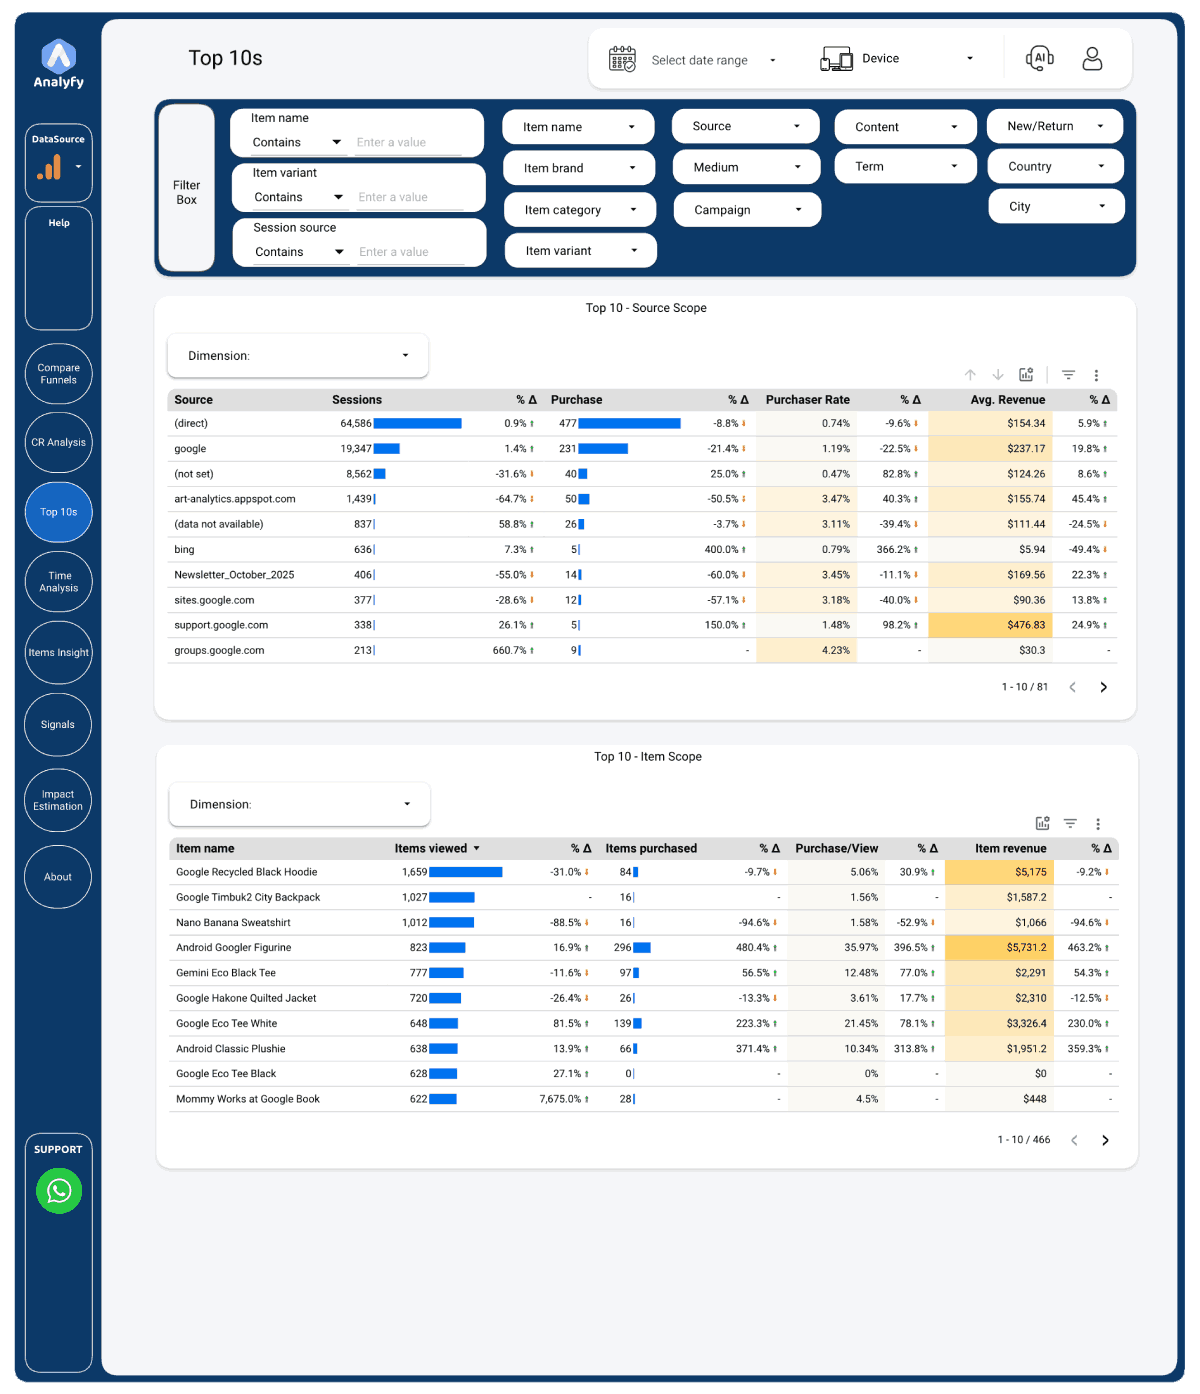This screenshot has height=1394, width=1200.
Task: Sort by Sessions column header
Action: point(357,400)
